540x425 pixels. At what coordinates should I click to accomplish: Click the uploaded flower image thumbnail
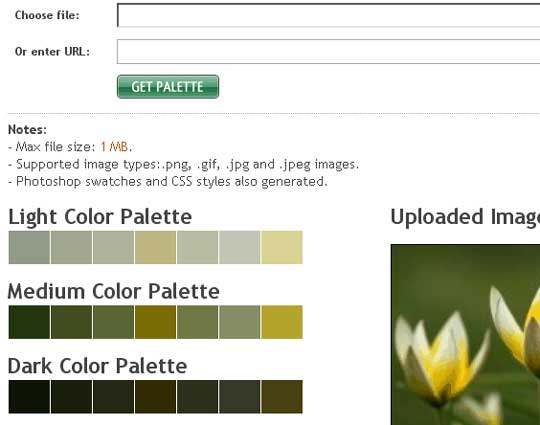465,334
